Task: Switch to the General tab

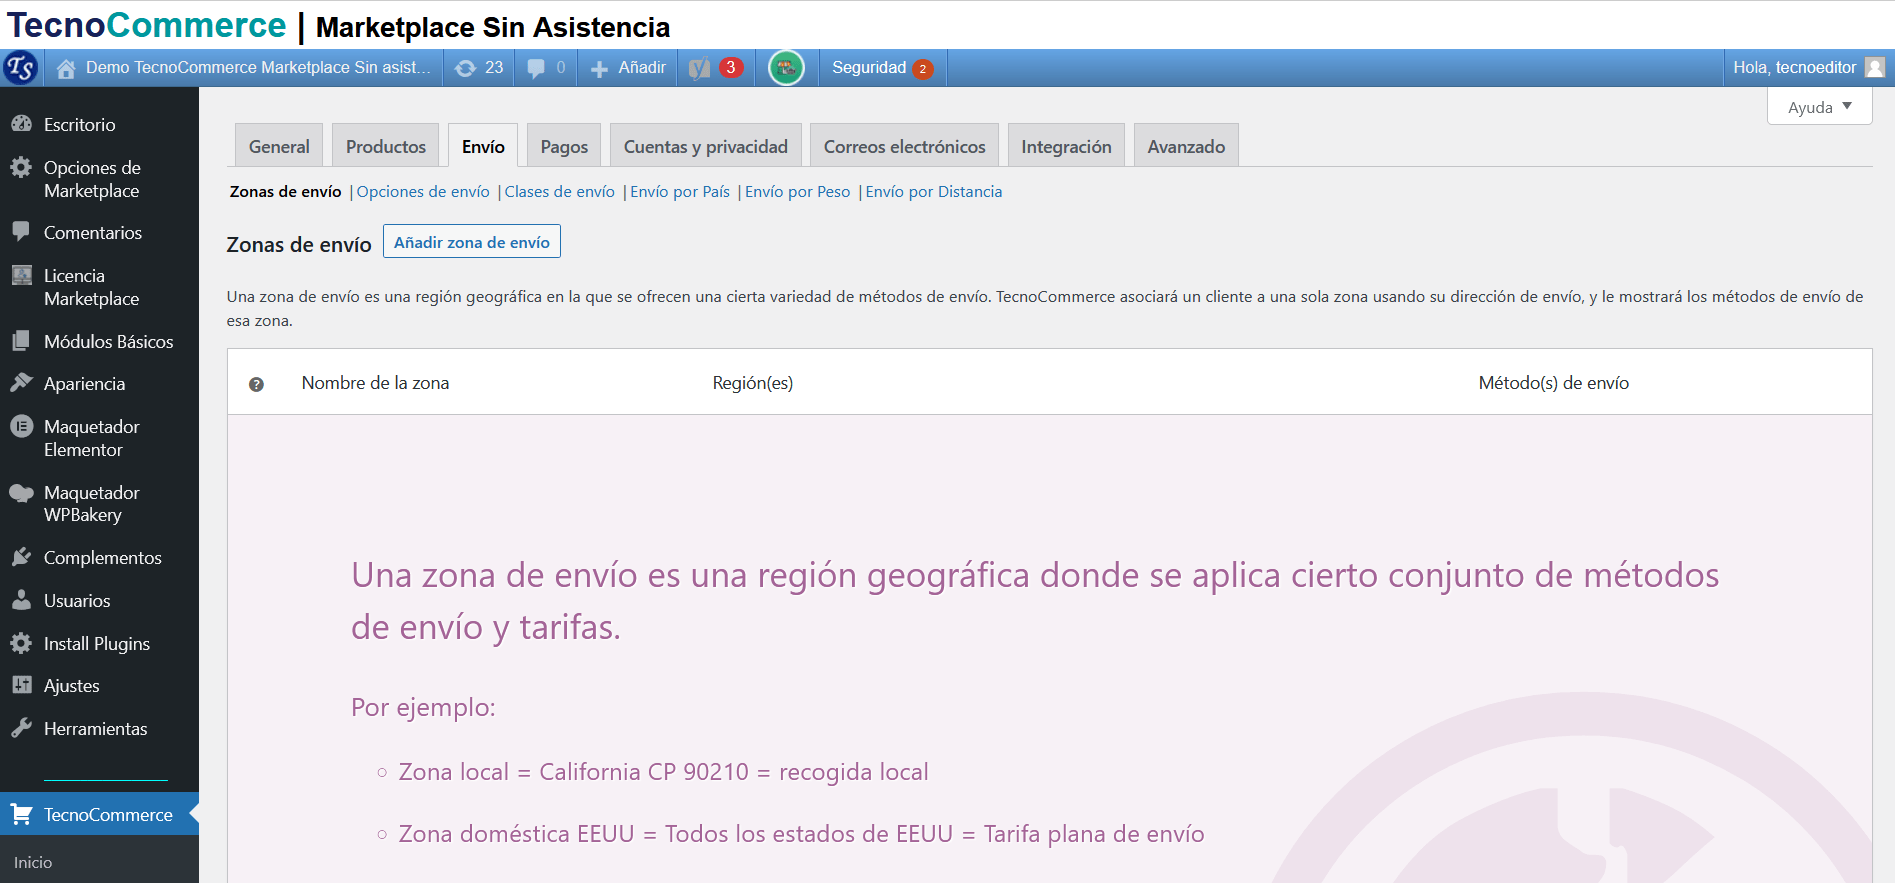Action: (x=279, y=146)
